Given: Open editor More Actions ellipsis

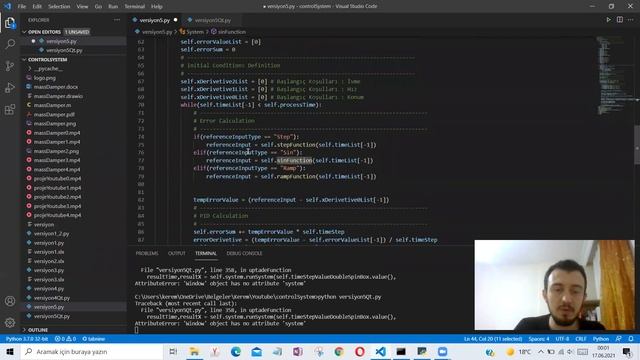Looking at the screenshot, I should 631,20.
